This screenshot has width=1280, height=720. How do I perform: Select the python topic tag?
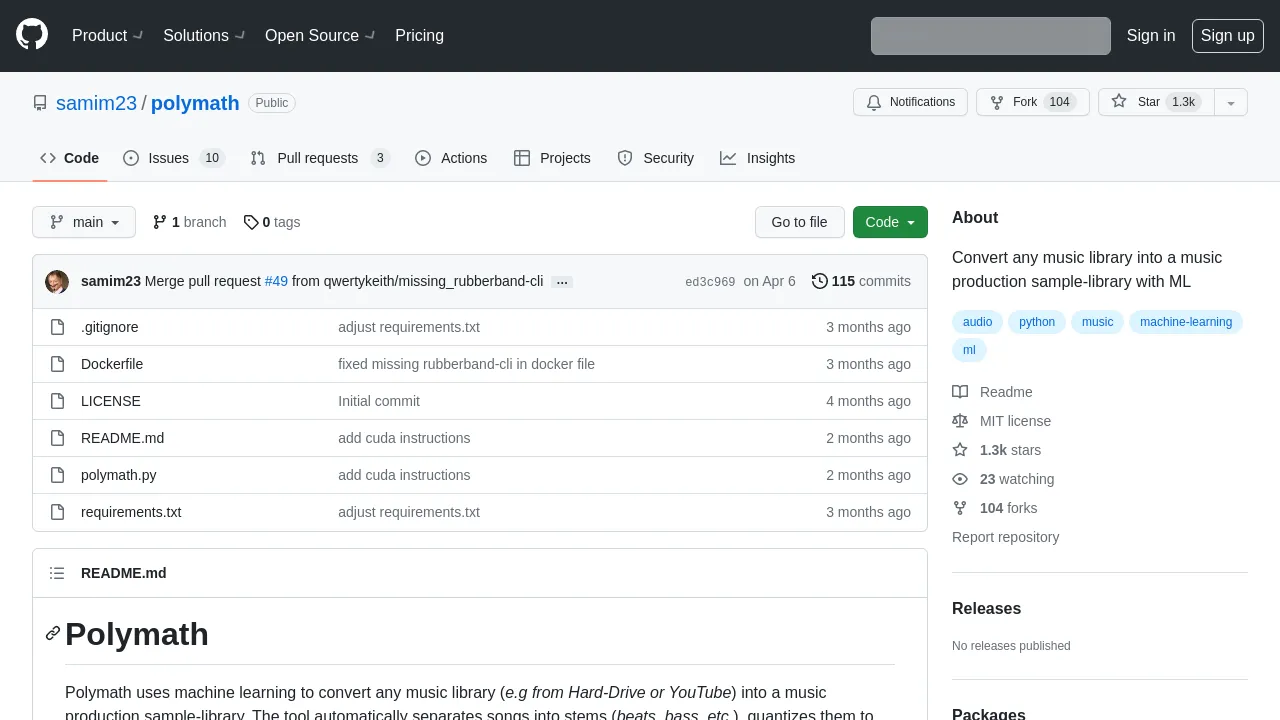click(x=1037, y=322)
